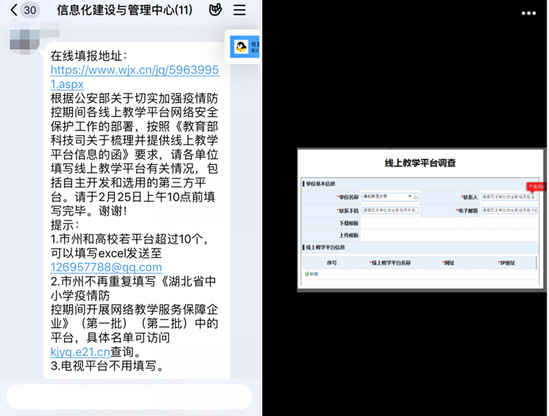Tap the rock-hand gesture icon in header
Viewport: 549px width, 416px height.
coord(215,9)
